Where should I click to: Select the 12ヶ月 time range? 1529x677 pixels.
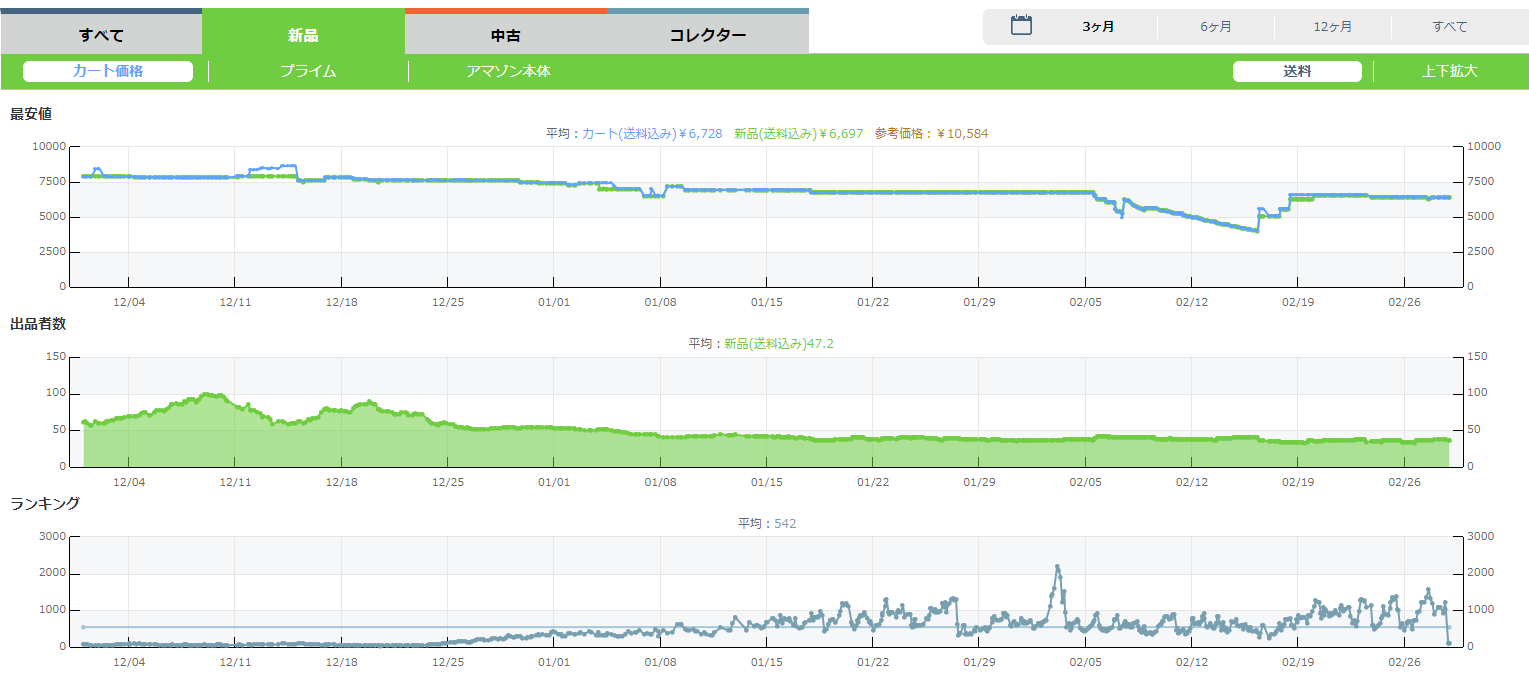pyautogui.click(x=1333, y=27)
